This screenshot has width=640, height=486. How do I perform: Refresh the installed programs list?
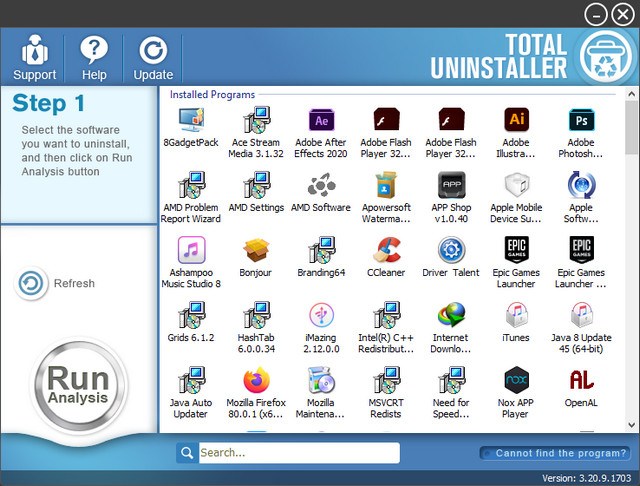[57, 284]
